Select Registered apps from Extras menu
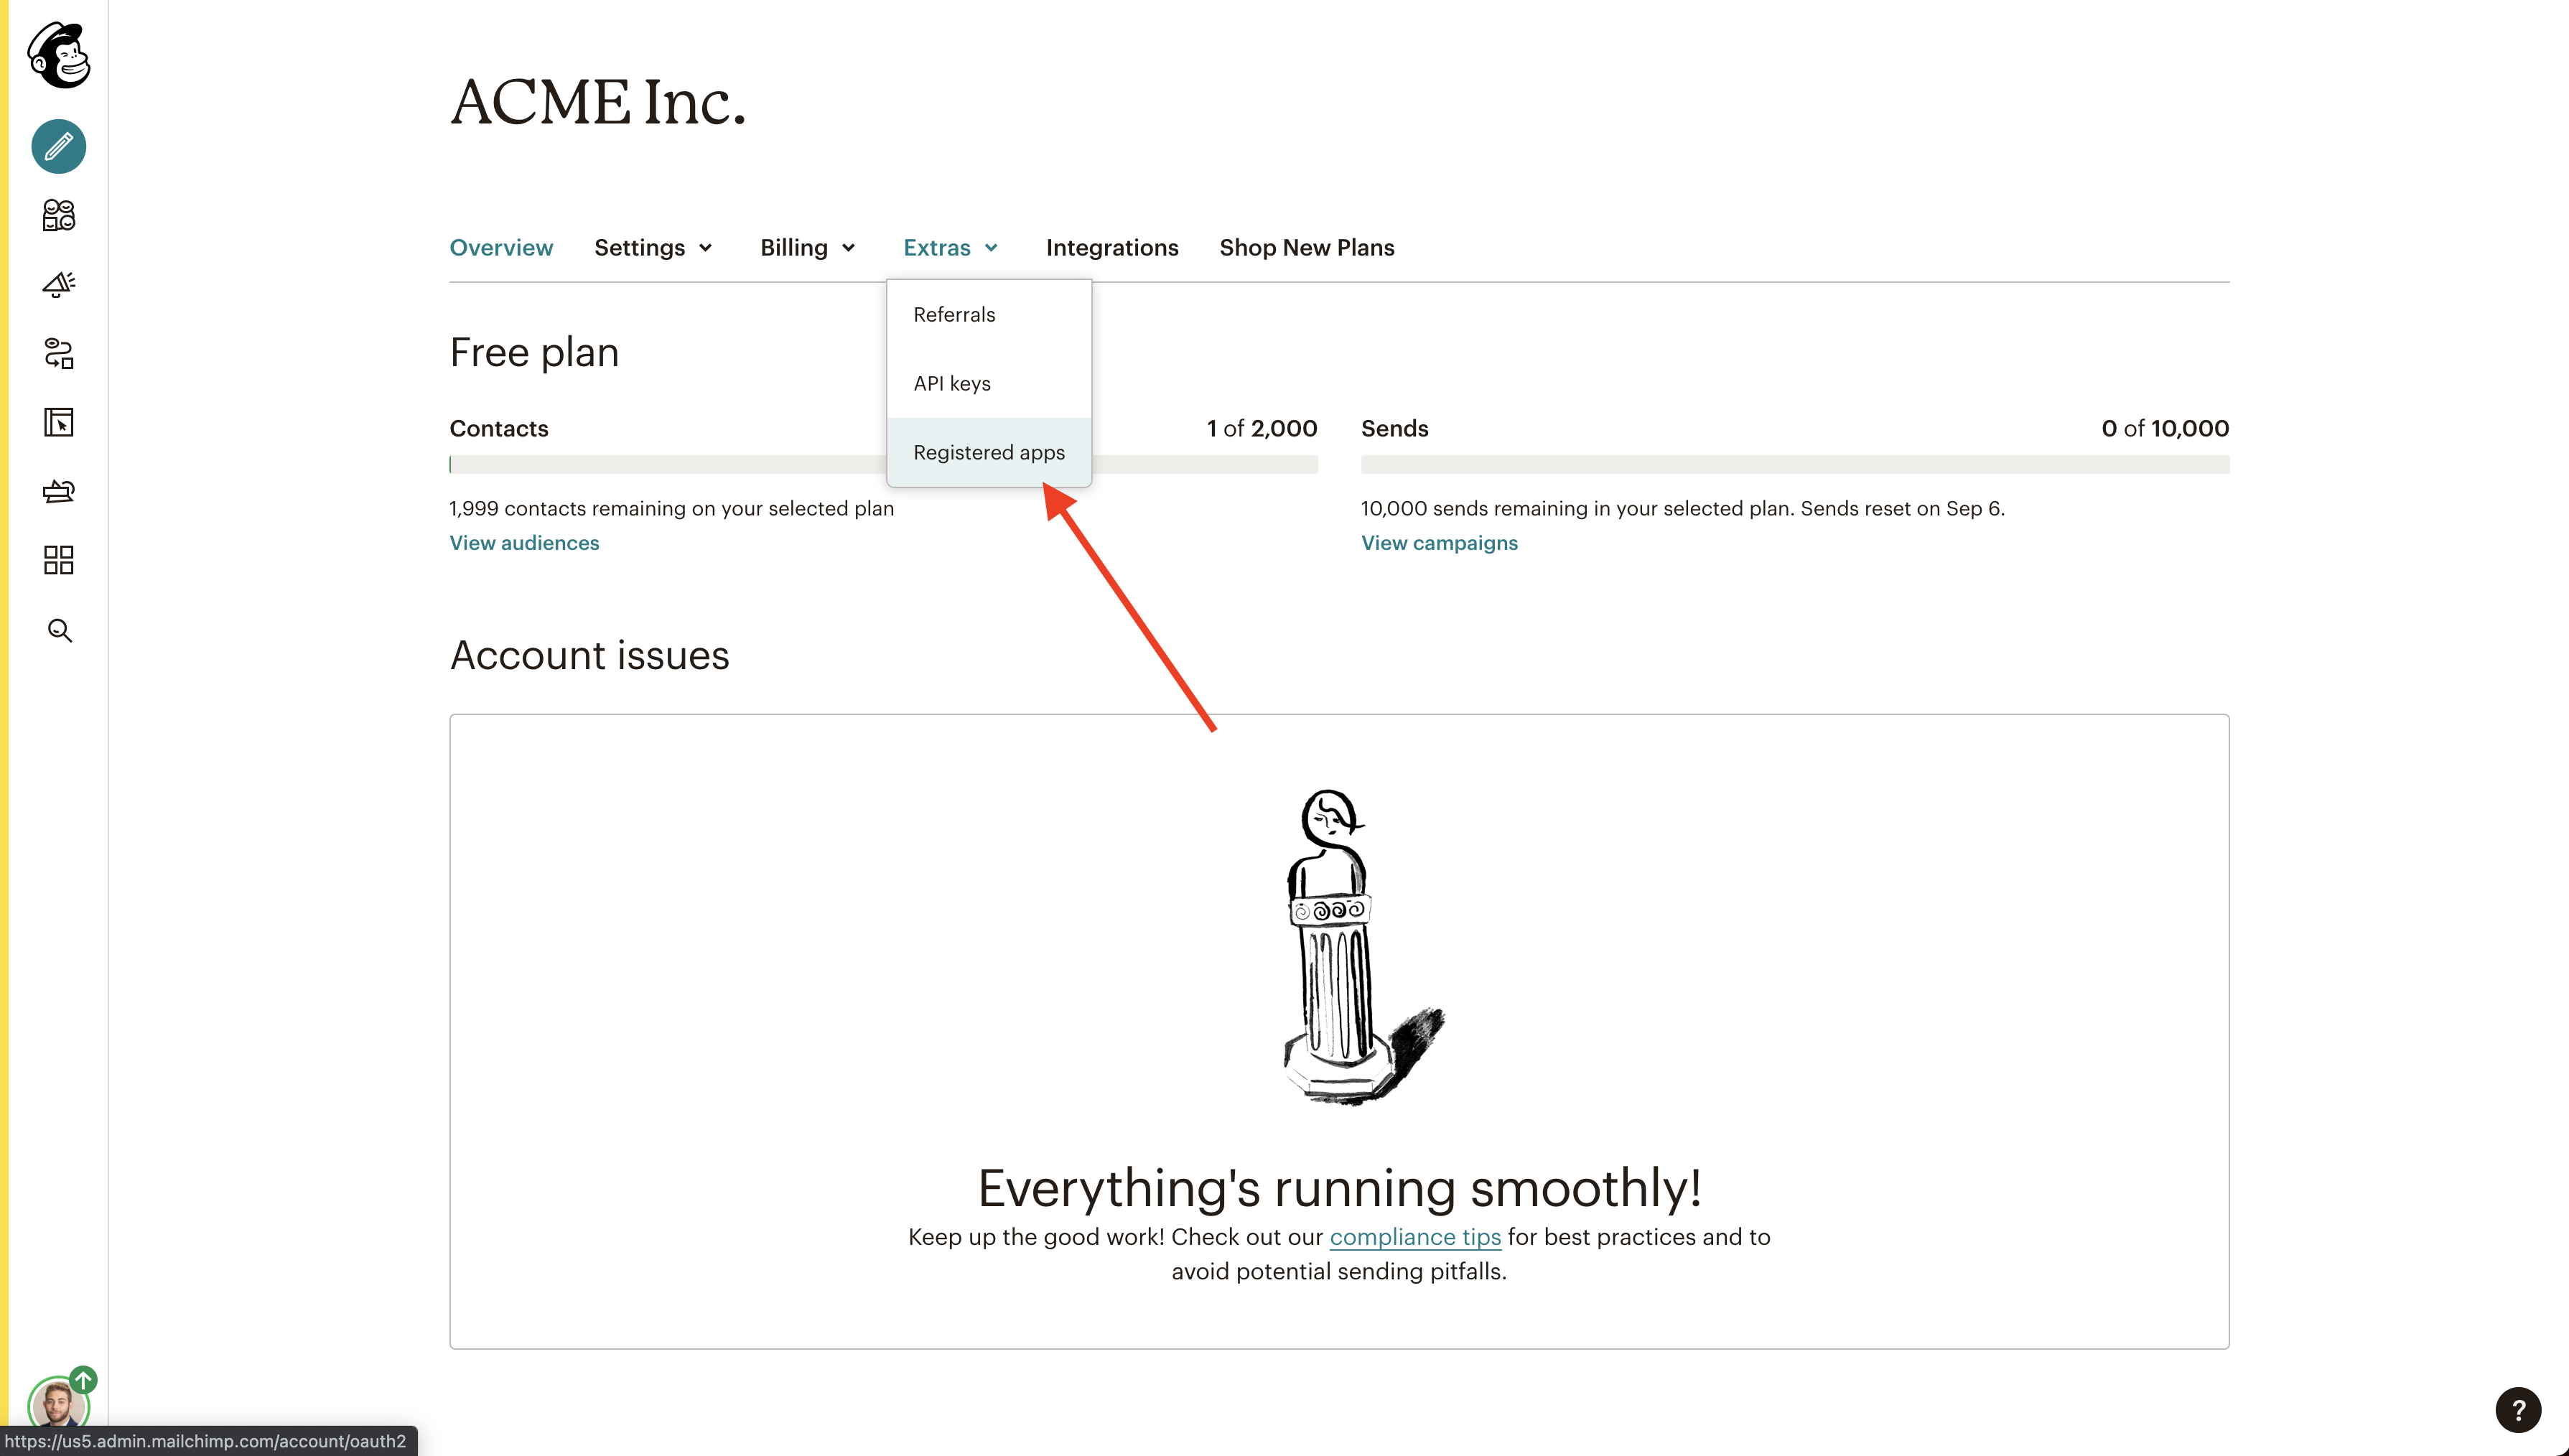This screenshot has width=2569, height=1456. click(989, 452)
